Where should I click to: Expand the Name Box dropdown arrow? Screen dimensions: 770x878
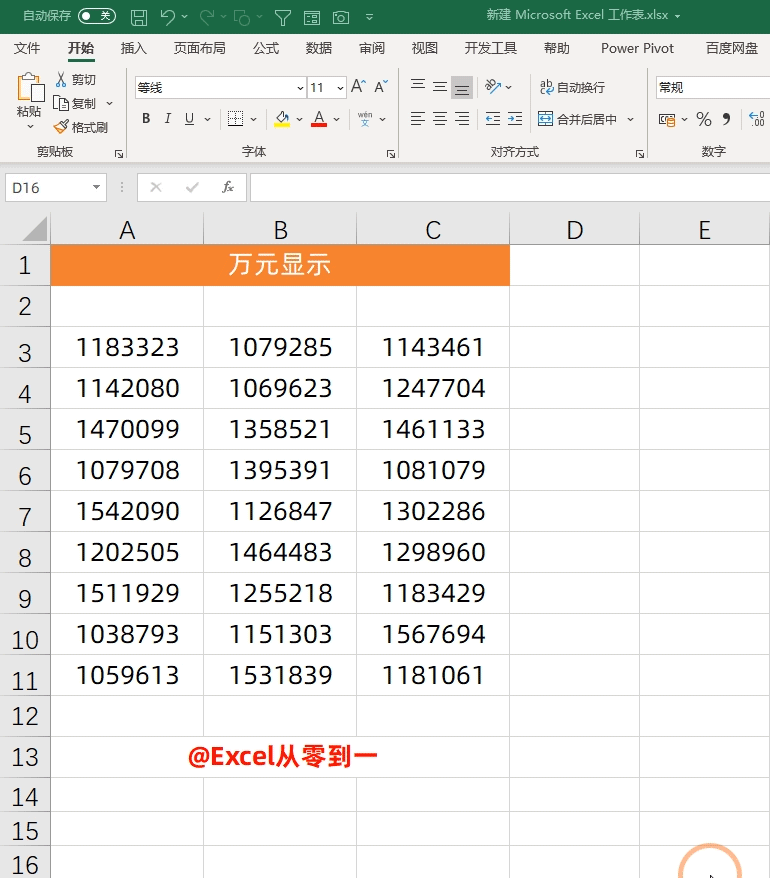point(97,187)
